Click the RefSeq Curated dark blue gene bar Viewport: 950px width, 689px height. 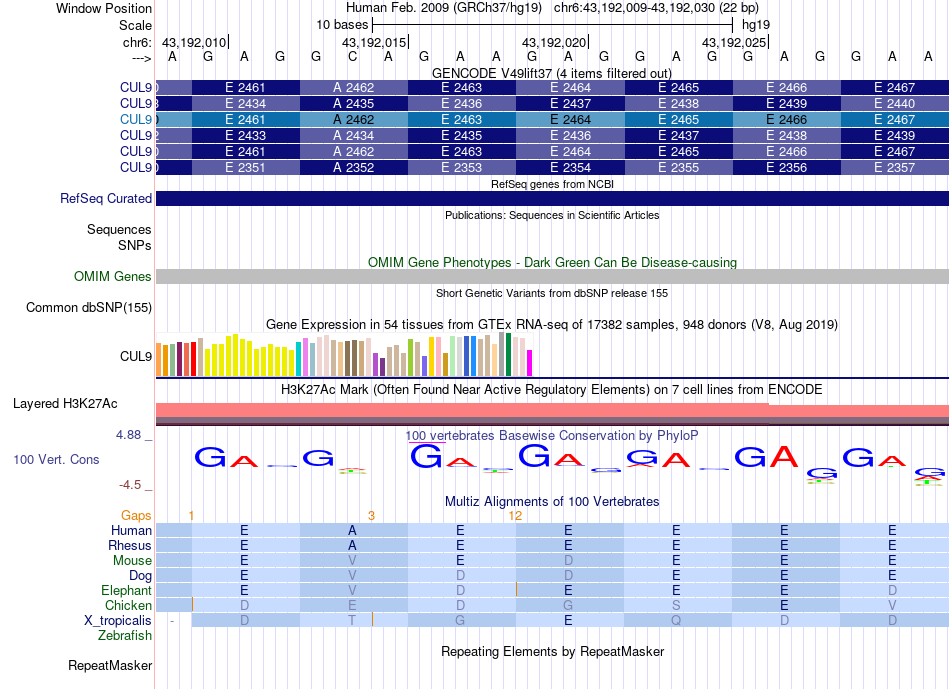pos(552,199)
